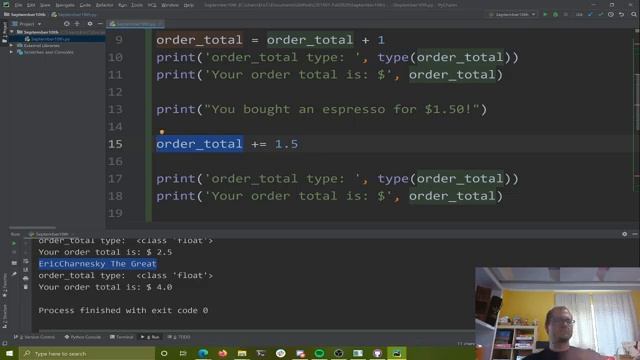640x360 pixels.
Task: Open the Window menu
Action: tap(169, 5)
